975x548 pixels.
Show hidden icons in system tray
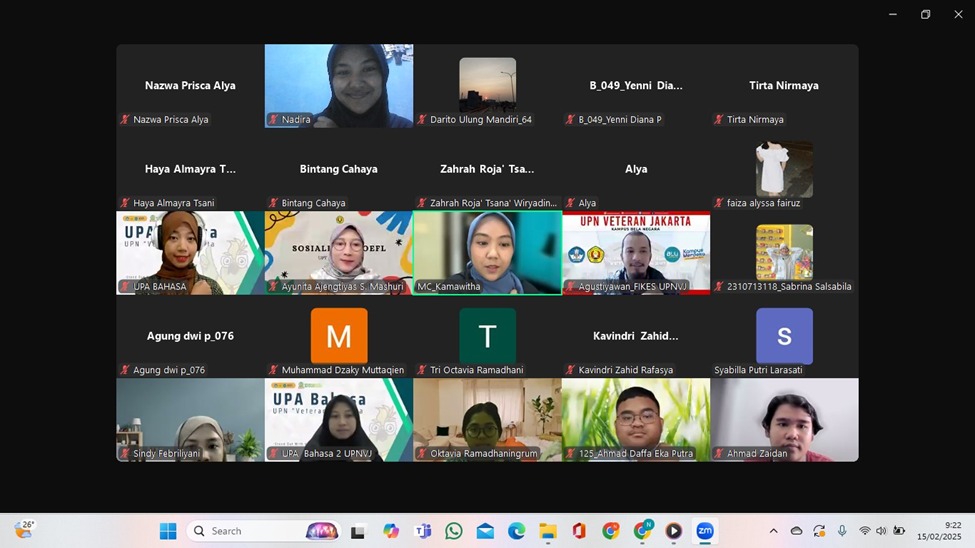click(x=773, y=531)
